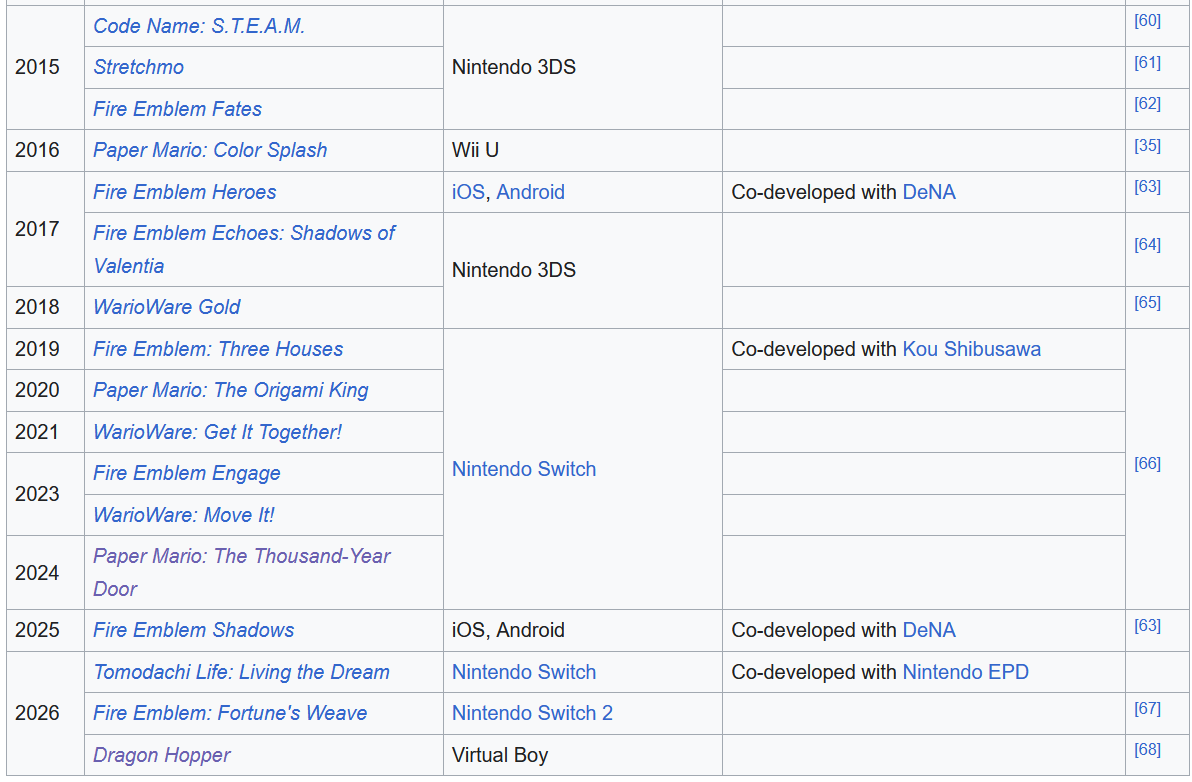1192x782 pixels.
Task: Jump to citation [66]
Action: coord(1147,464)
